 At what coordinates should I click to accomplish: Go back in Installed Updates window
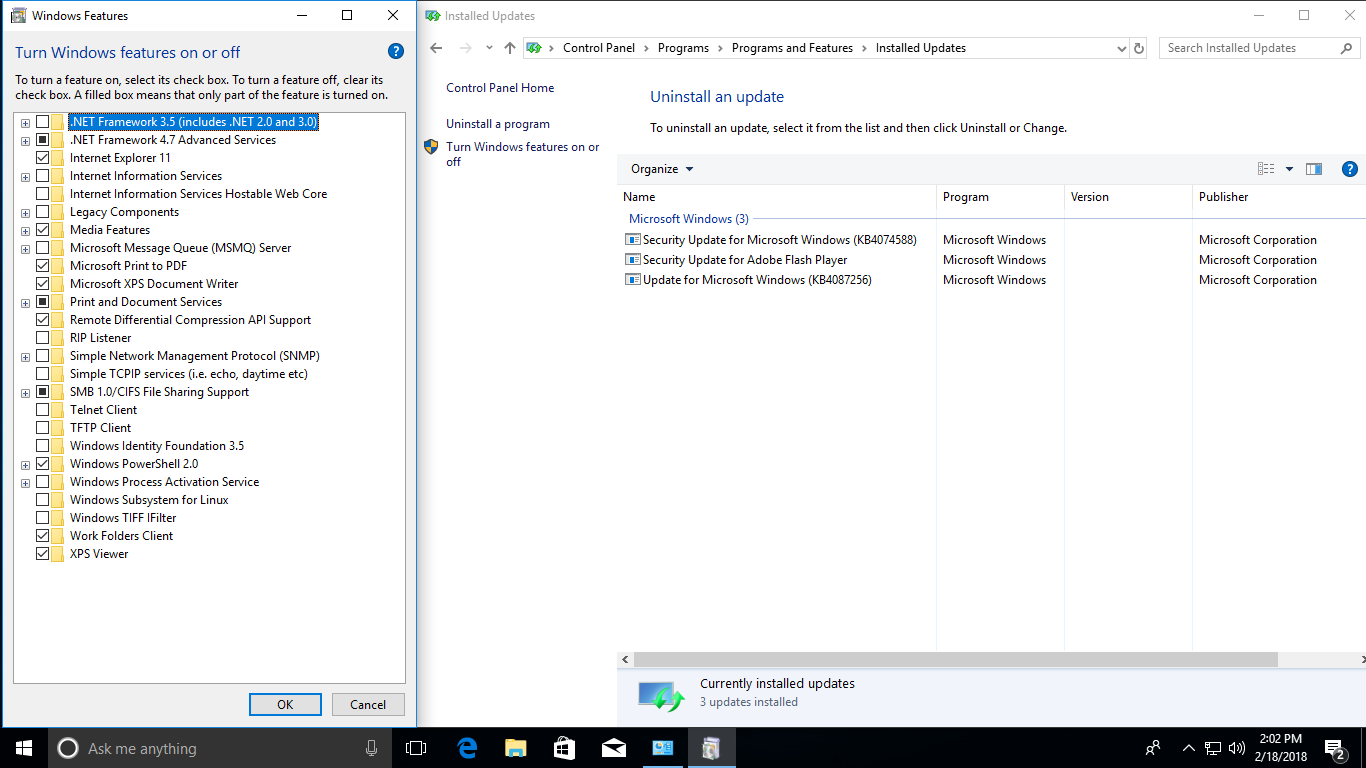(x=436, y=48)
